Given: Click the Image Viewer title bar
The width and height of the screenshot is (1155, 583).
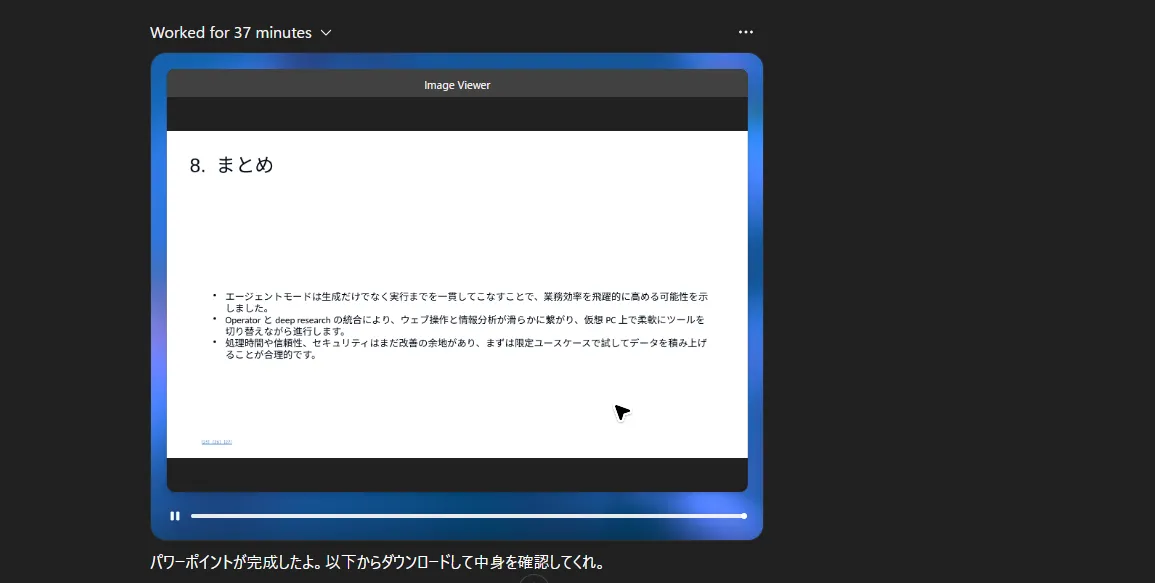Looking at the screenshot, I should coord(457,85).
